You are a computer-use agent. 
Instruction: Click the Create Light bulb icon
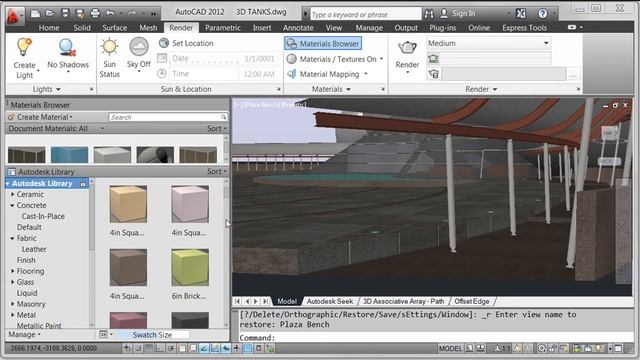click(24, 47)
